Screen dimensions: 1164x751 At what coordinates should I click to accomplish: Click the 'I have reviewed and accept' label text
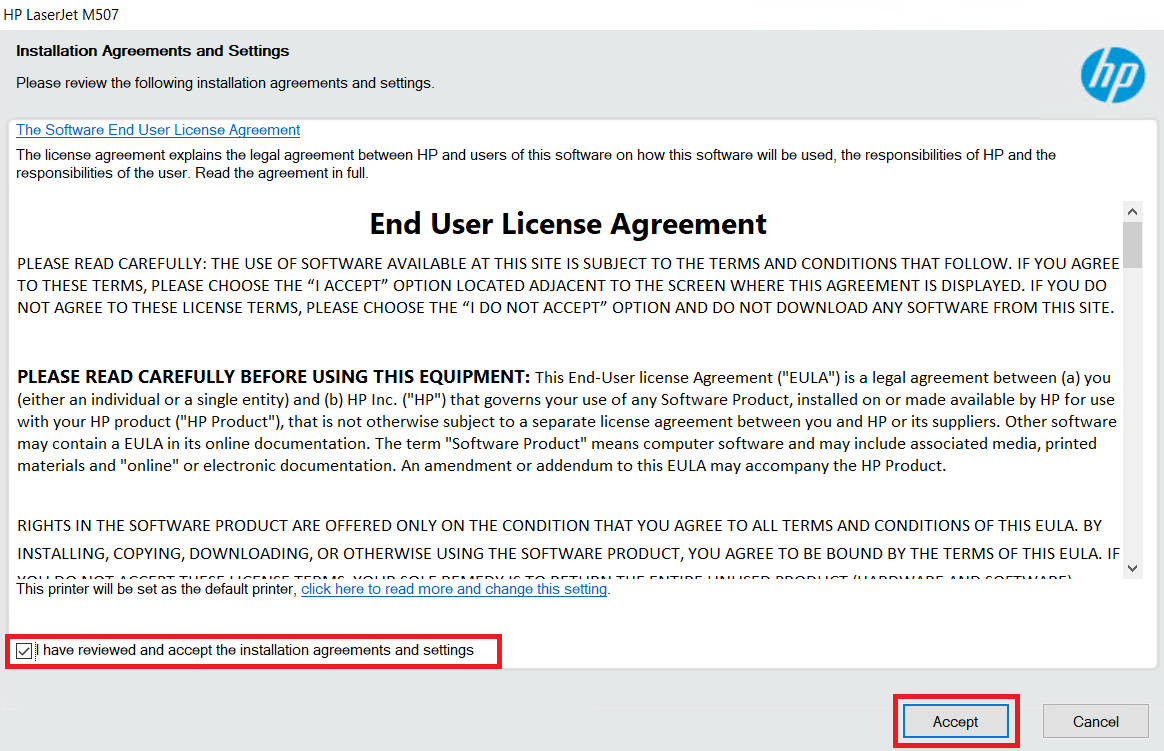255,650
